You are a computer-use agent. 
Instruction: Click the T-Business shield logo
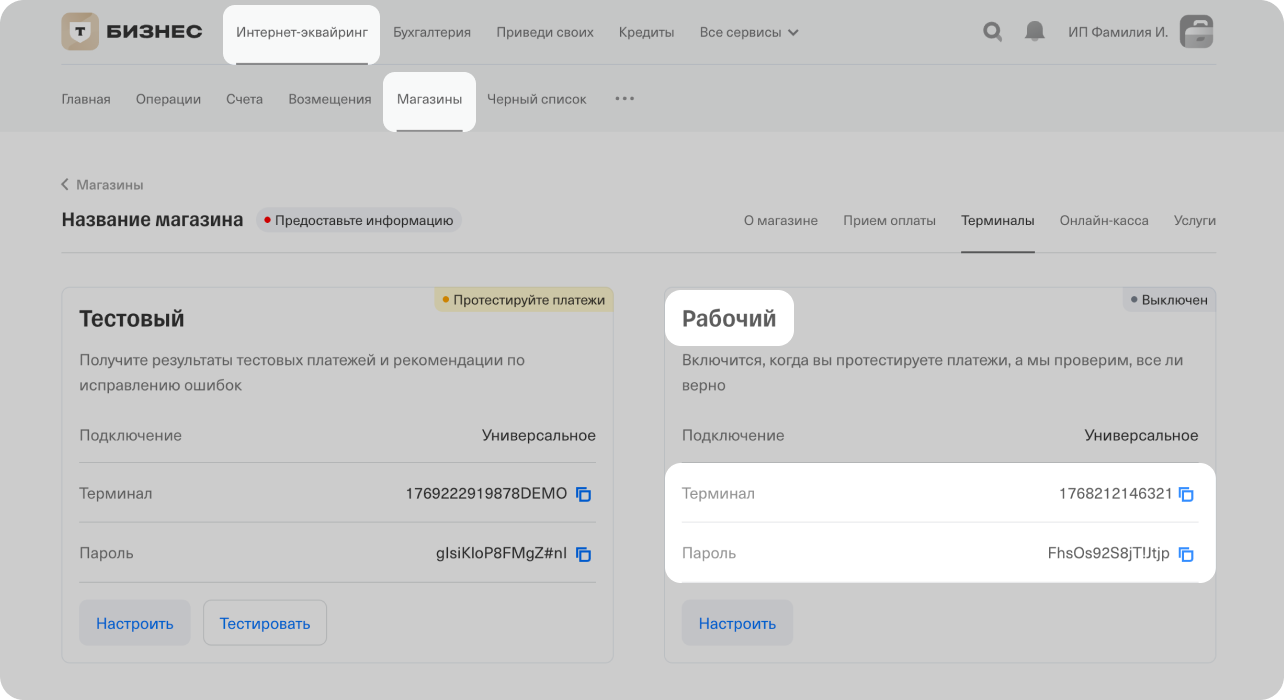[x=80, y=32]
